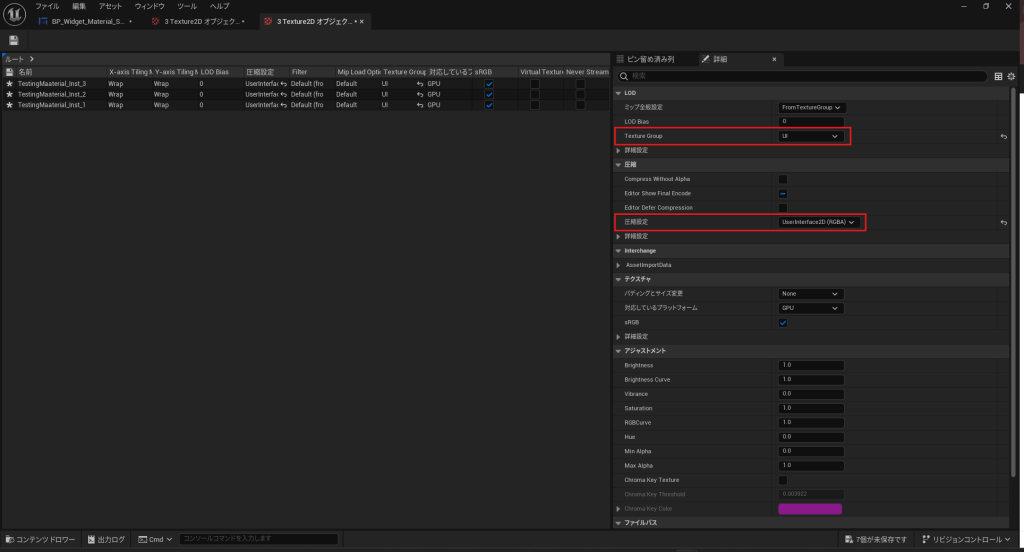Enable Compress Without Alpha checkbox

[x=783, y=179]
